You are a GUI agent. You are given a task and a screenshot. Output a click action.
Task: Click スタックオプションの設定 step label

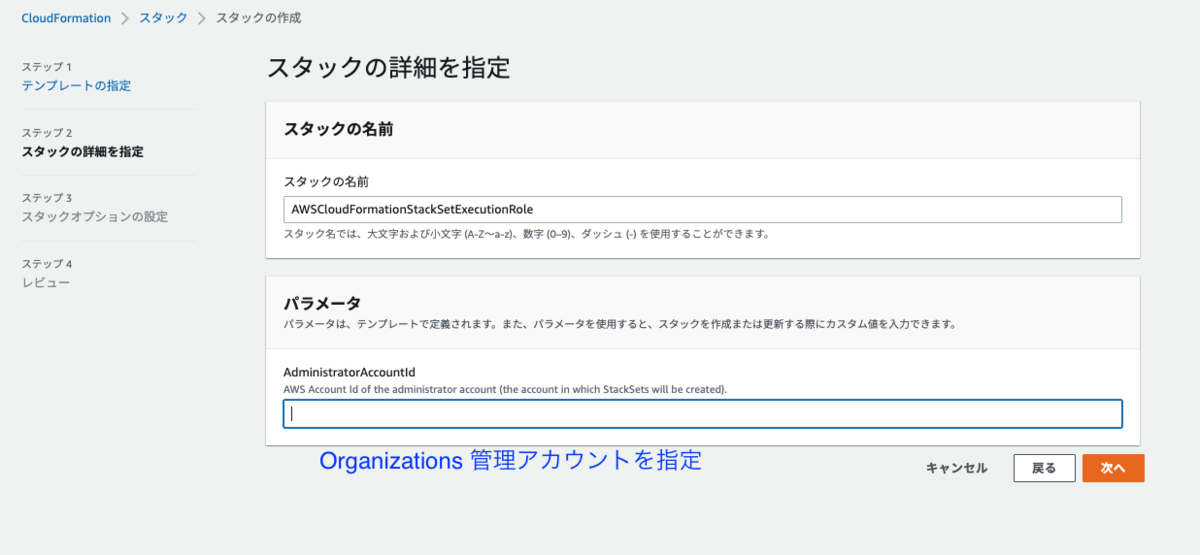[95, 217]
